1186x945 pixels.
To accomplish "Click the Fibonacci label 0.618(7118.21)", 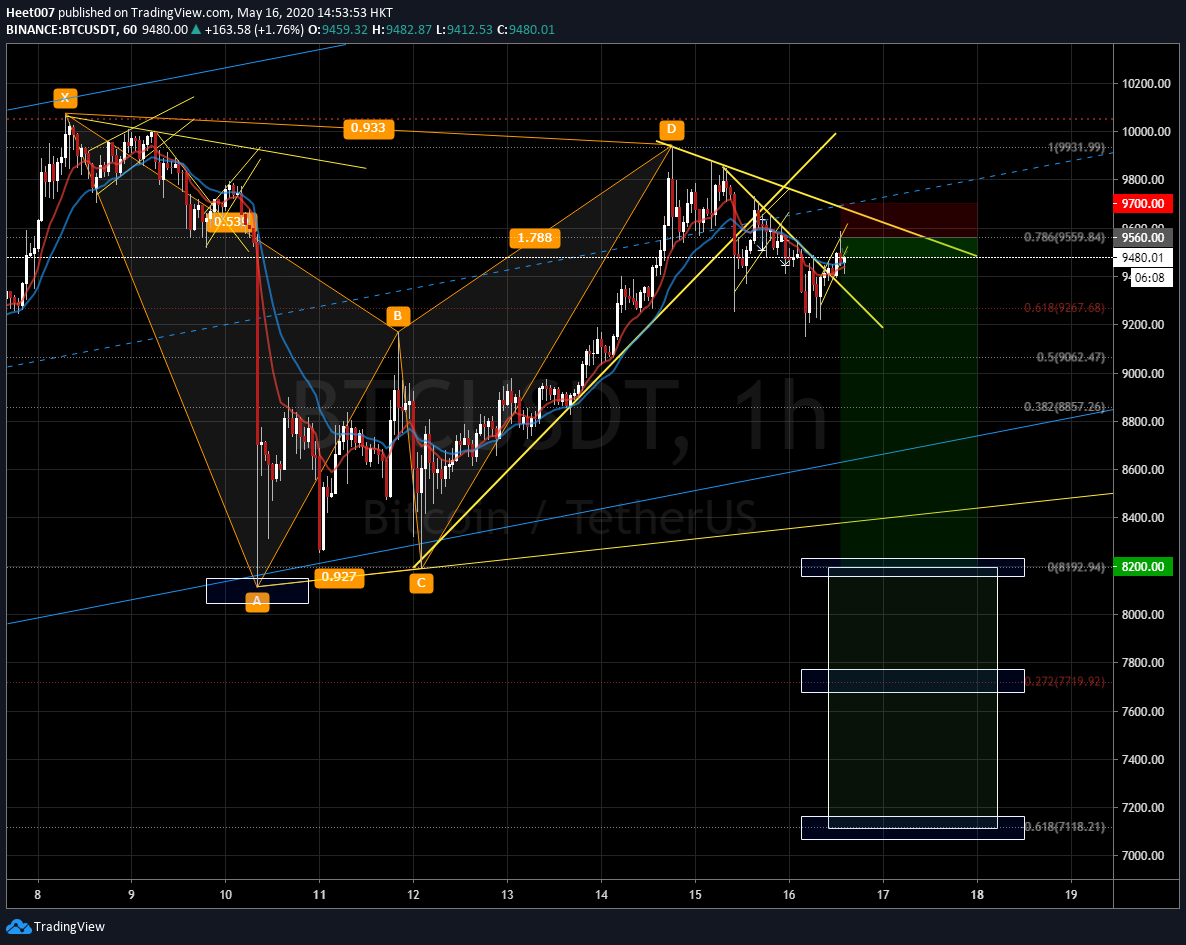I will pos(1065,827).
